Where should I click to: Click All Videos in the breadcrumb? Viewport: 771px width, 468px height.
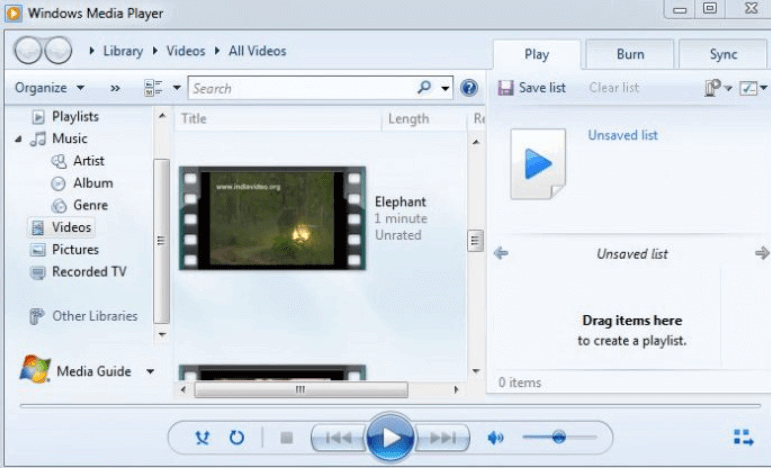[x=257, y=51]
